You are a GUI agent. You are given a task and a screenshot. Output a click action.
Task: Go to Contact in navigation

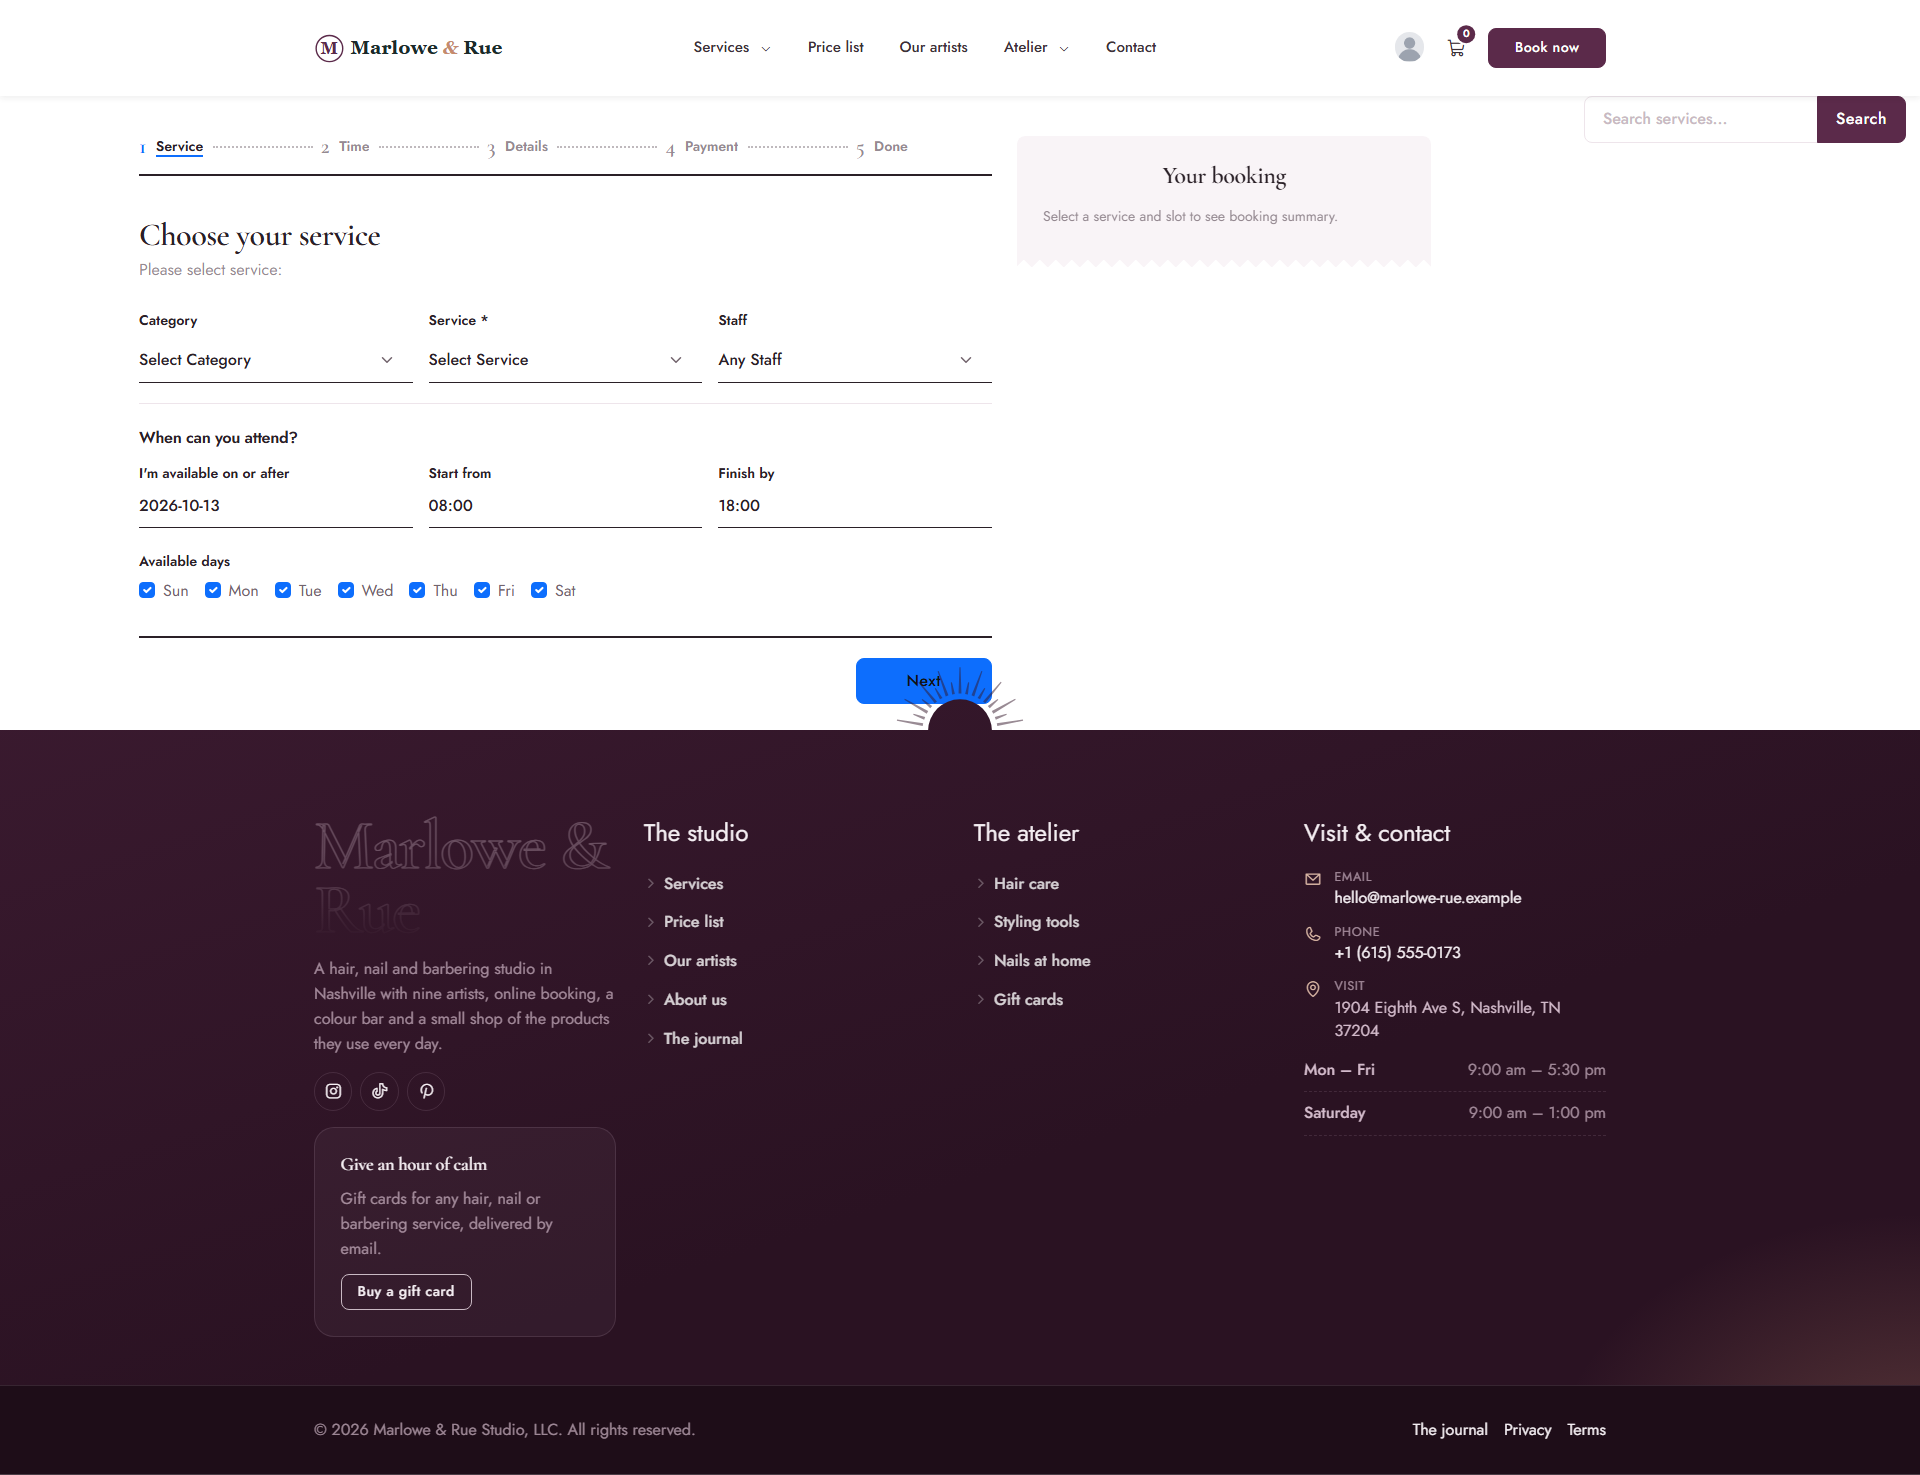(x=1131, y=47)
